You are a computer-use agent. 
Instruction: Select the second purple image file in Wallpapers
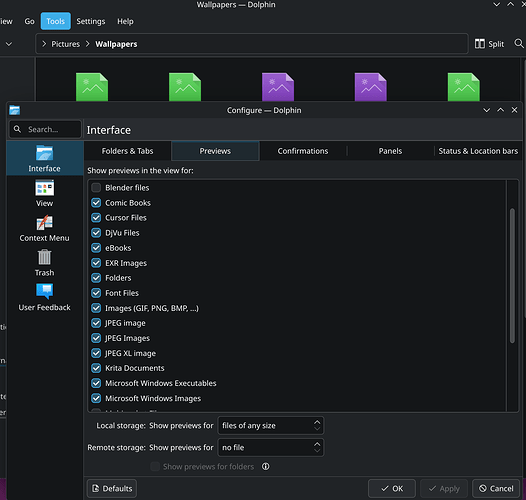[x=371, y=87]
